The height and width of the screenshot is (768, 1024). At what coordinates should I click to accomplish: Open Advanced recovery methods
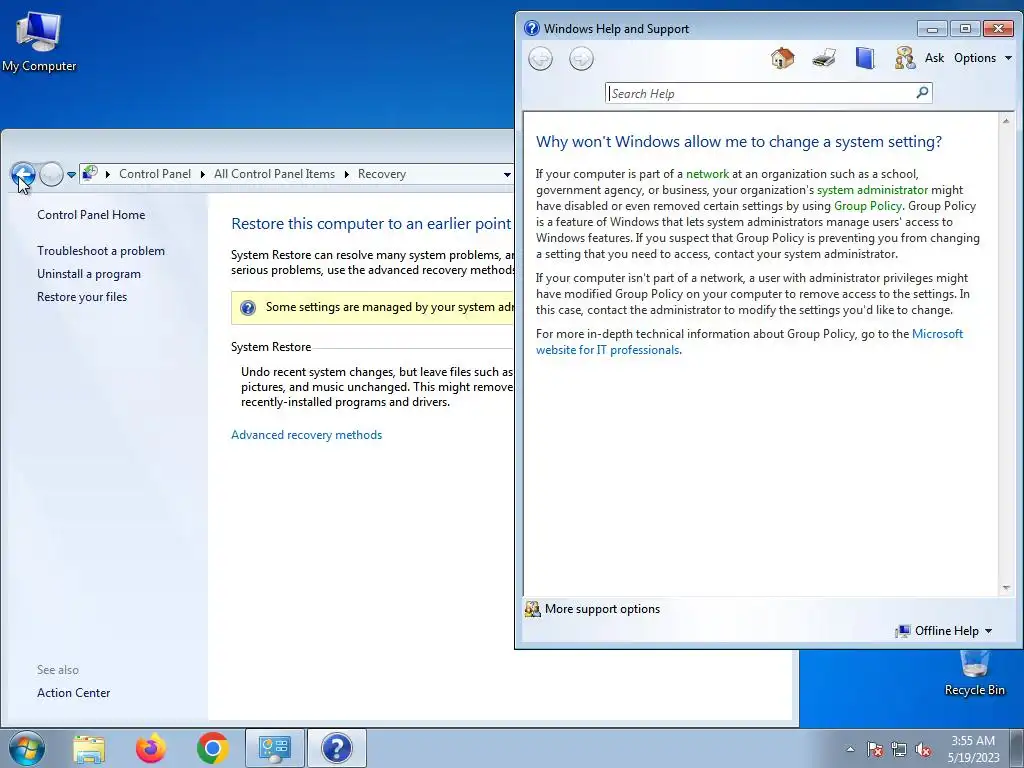tap(306, 435)
